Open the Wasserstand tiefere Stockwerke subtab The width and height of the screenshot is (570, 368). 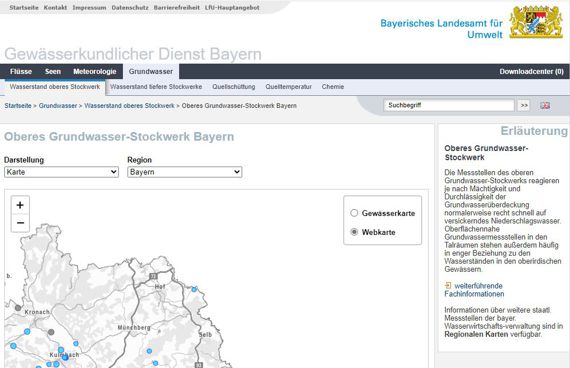tap(156, 87)
